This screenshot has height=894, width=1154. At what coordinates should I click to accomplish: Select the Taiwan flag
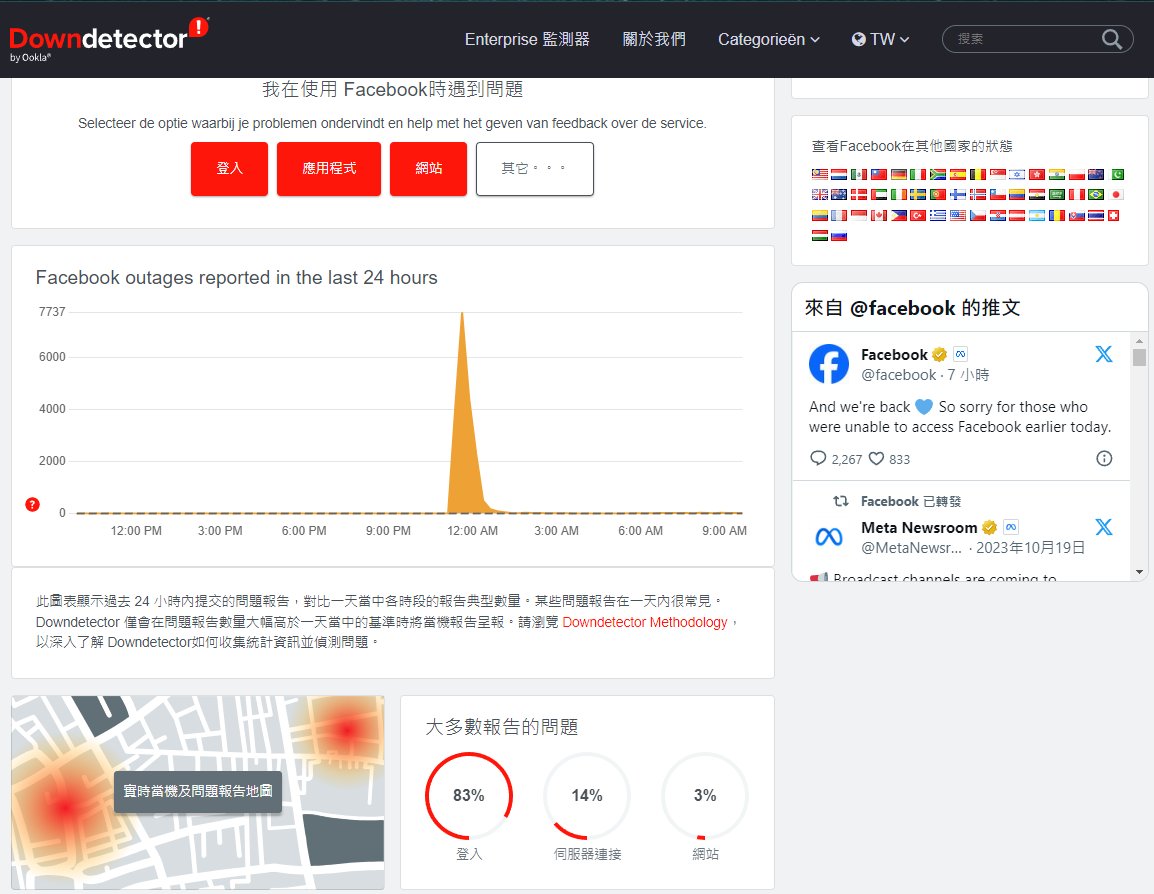(879, 174)
